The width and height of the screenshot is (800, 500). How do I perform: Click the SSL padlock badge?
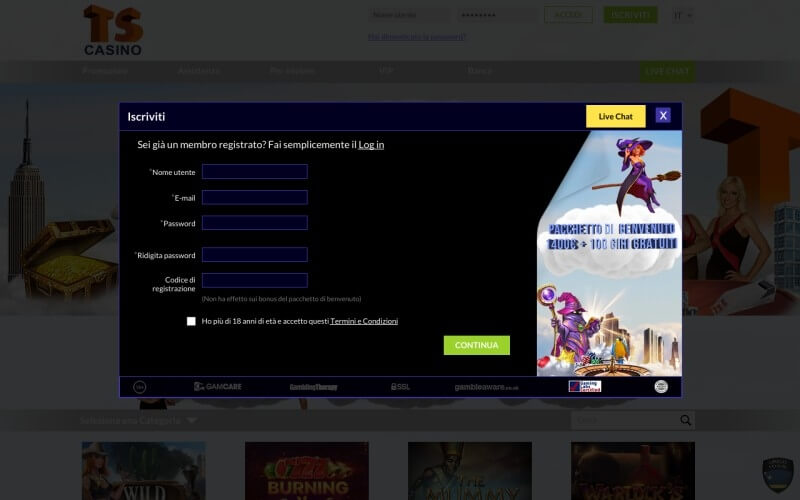point(401,387)
